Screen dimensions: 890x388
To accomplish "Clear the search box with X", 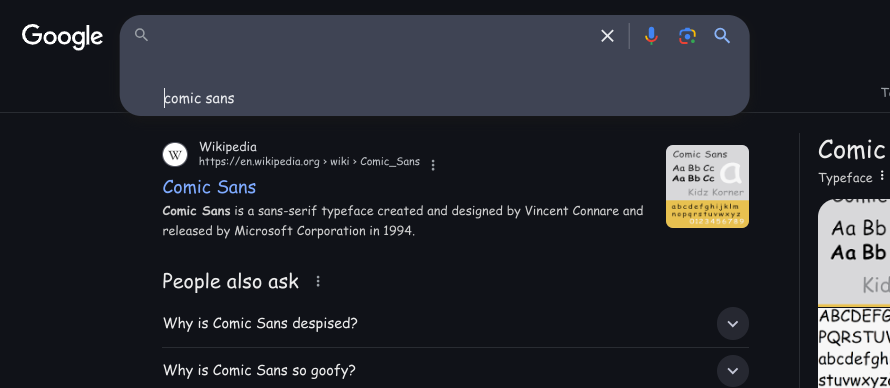I will coord(607,36).
